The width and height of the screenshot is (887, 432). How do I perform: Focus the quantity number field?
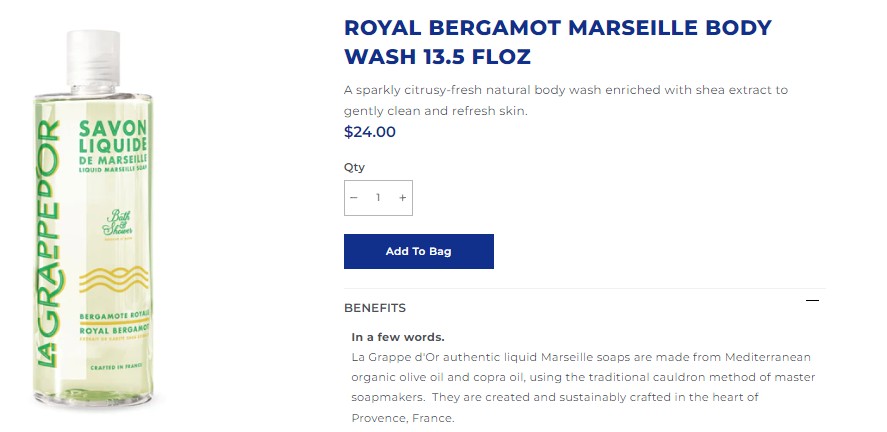(378, 197)
